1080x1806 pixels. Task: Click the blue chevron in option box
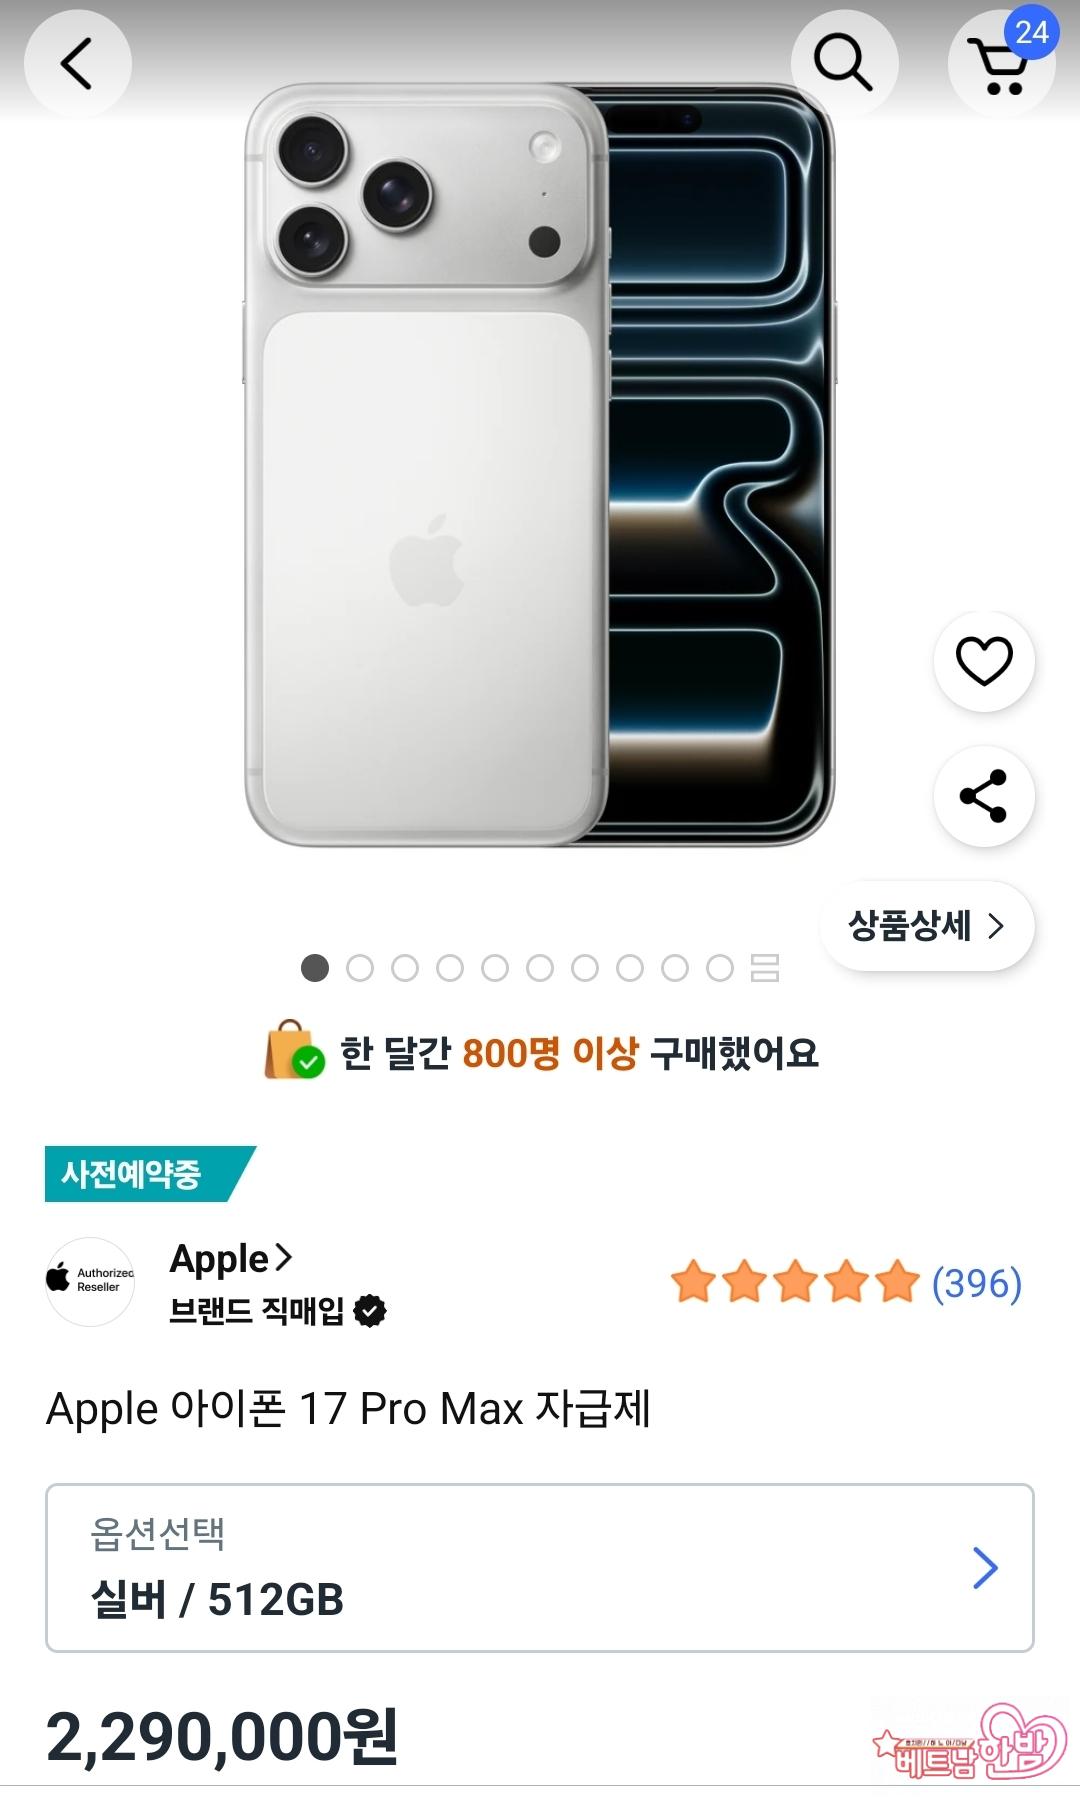point(985,1567)
